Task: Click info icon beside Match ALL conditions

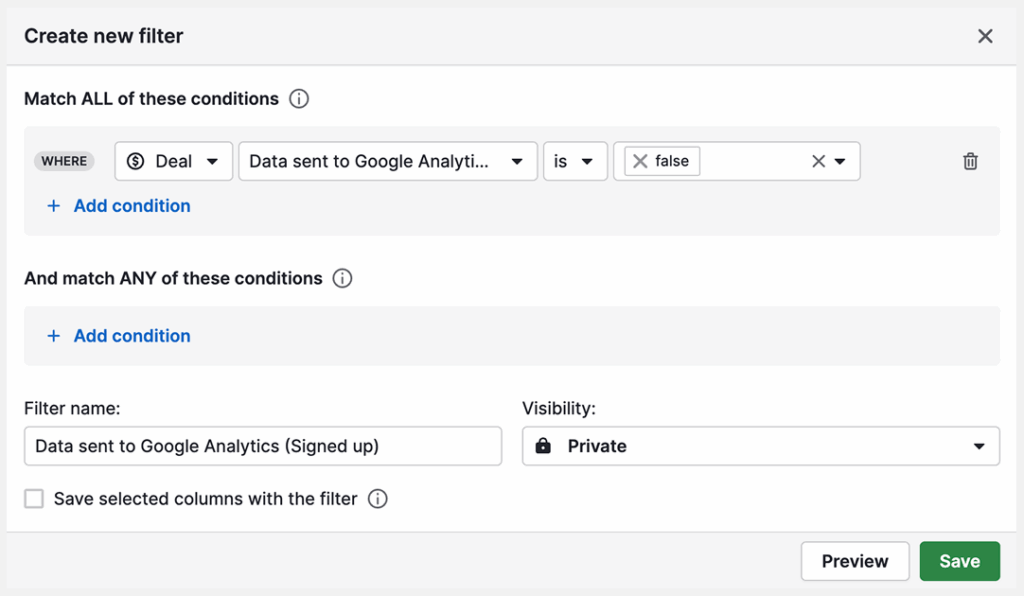Action: pos(298,99)
